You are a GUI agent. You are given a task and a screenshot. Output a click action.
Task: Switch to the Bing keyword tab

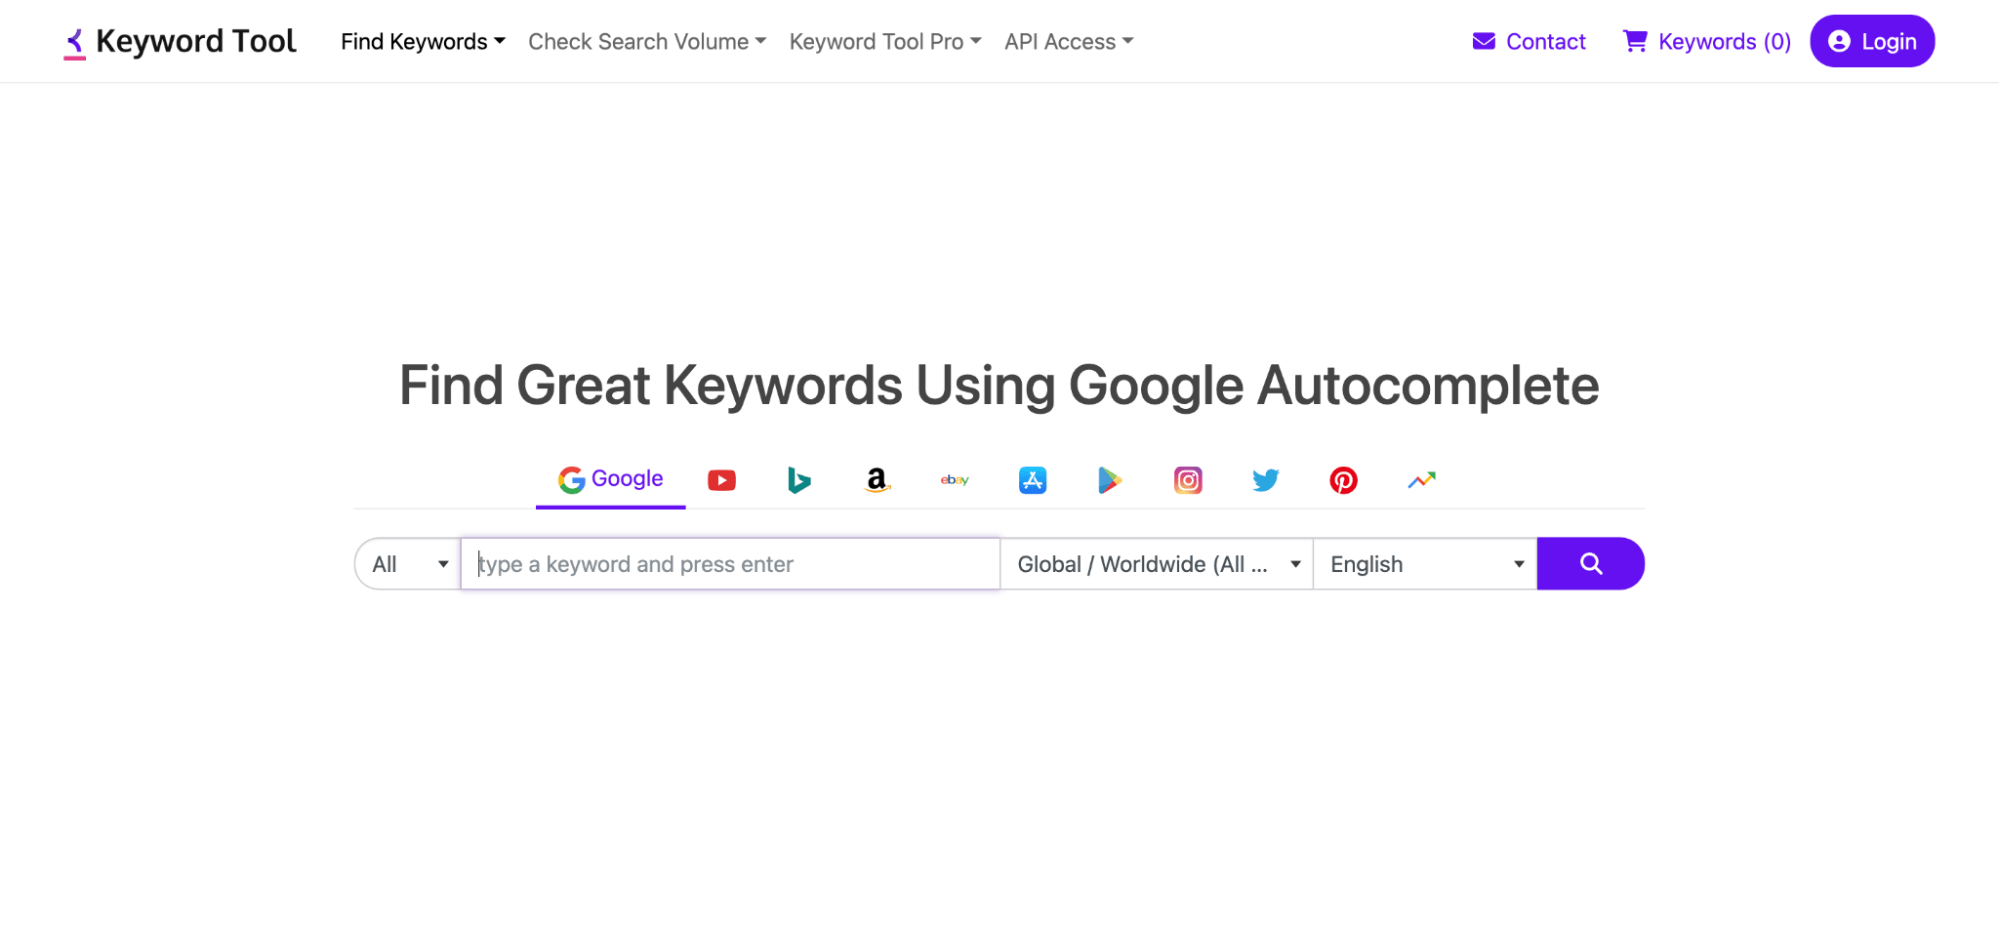coord(798,480)
